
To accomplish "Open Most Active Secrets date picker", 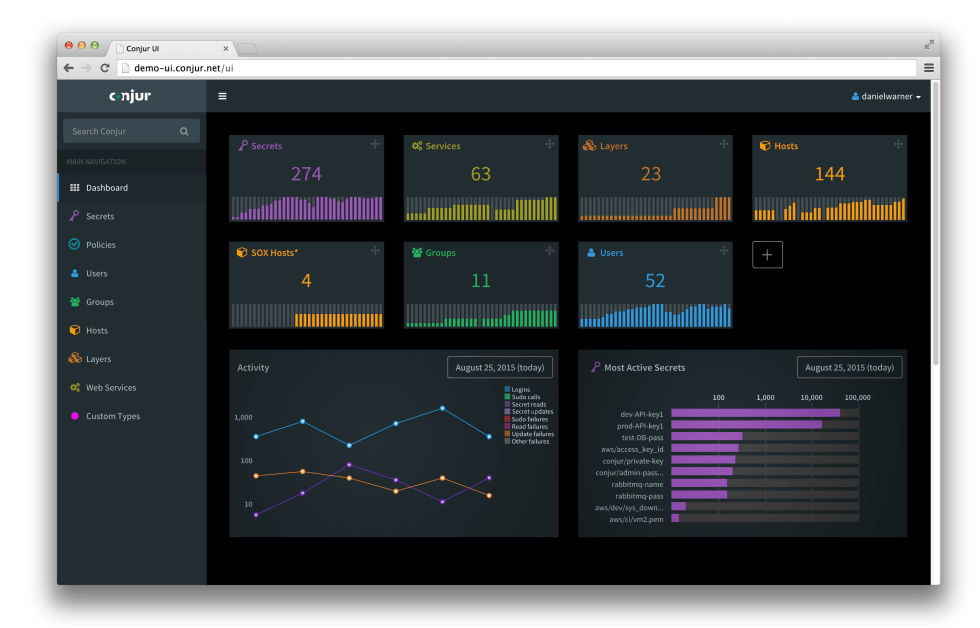I will tap(849, 368).
